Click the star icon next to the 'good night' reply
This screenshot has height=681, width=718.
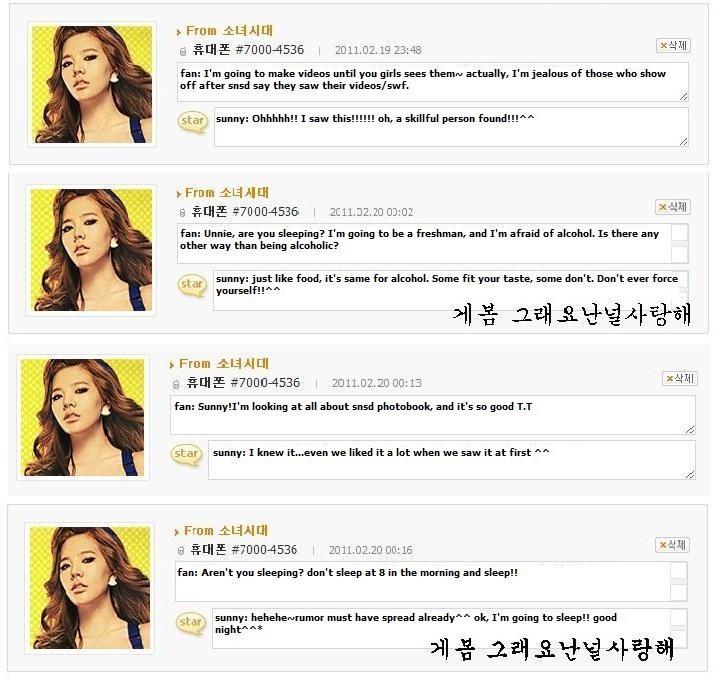click(190, 623)
